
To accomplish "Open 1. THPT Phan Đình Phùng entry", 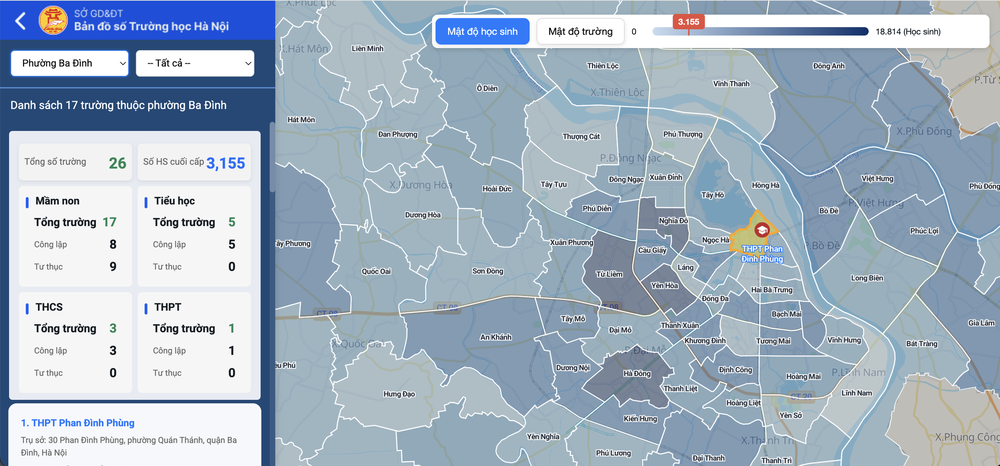I will (78, 423).
